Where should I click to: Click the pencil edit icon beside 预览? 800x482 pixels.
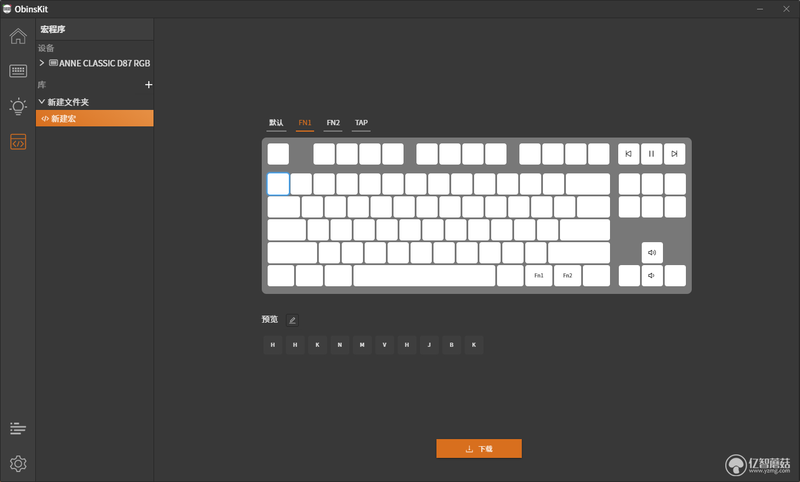tap(292, 320)
